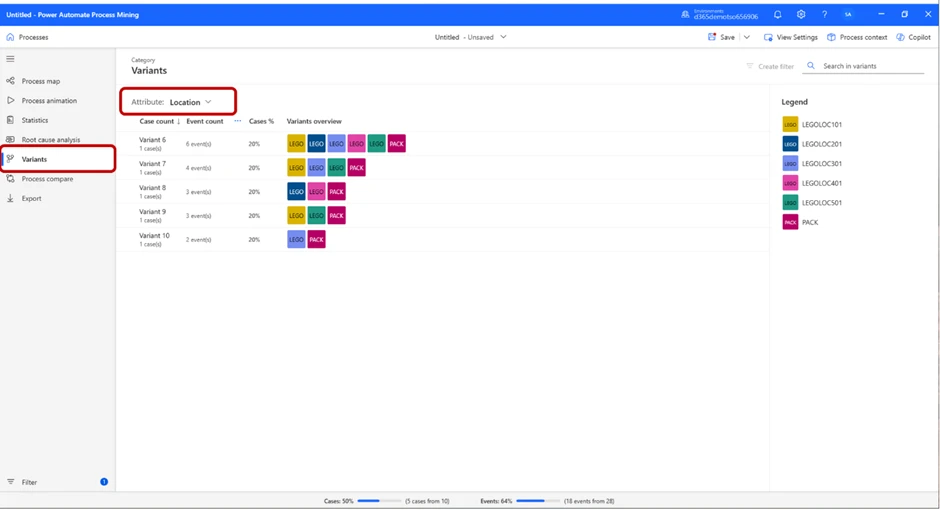Click LEGOLOC501 legend swatch
940x510 pixels.
790,203
